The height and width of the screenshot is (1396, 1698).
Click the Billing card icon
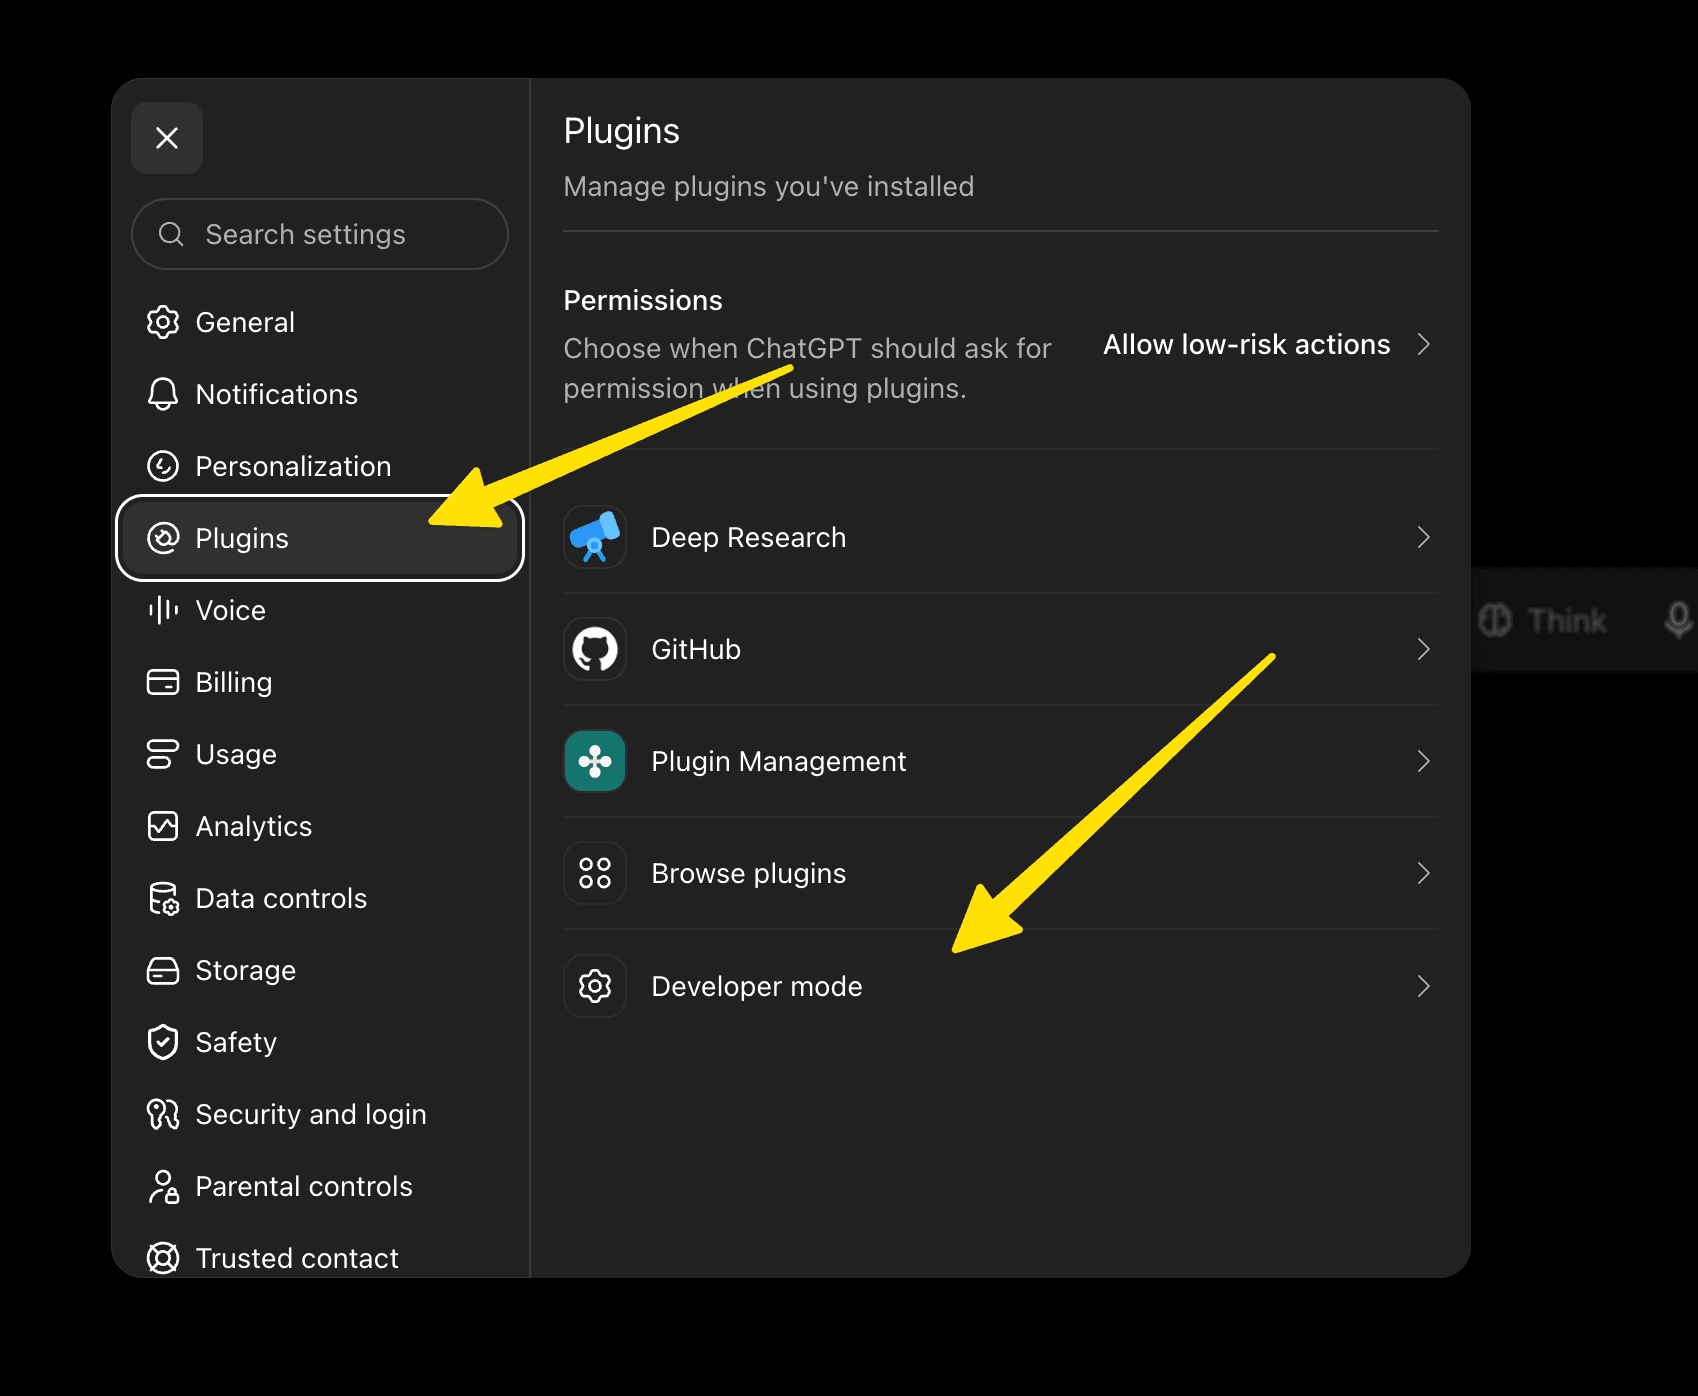pyautogui.click(x=163, y=682)
